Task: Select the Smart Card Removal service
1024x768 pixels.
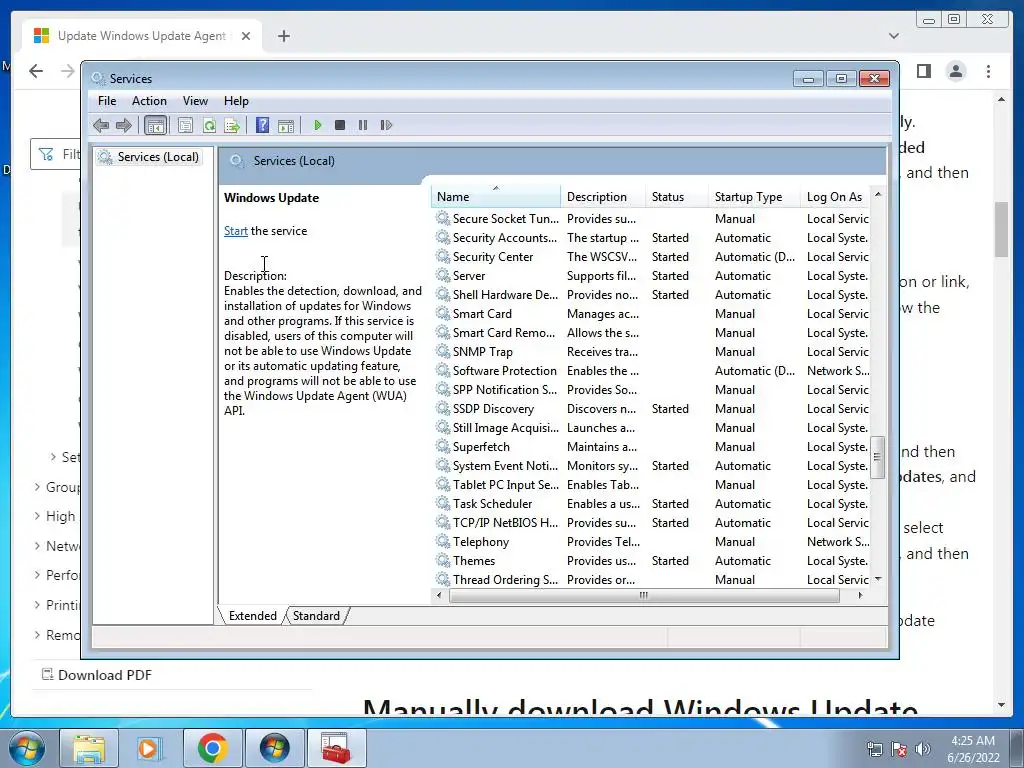Action: (x=651, y=332)
